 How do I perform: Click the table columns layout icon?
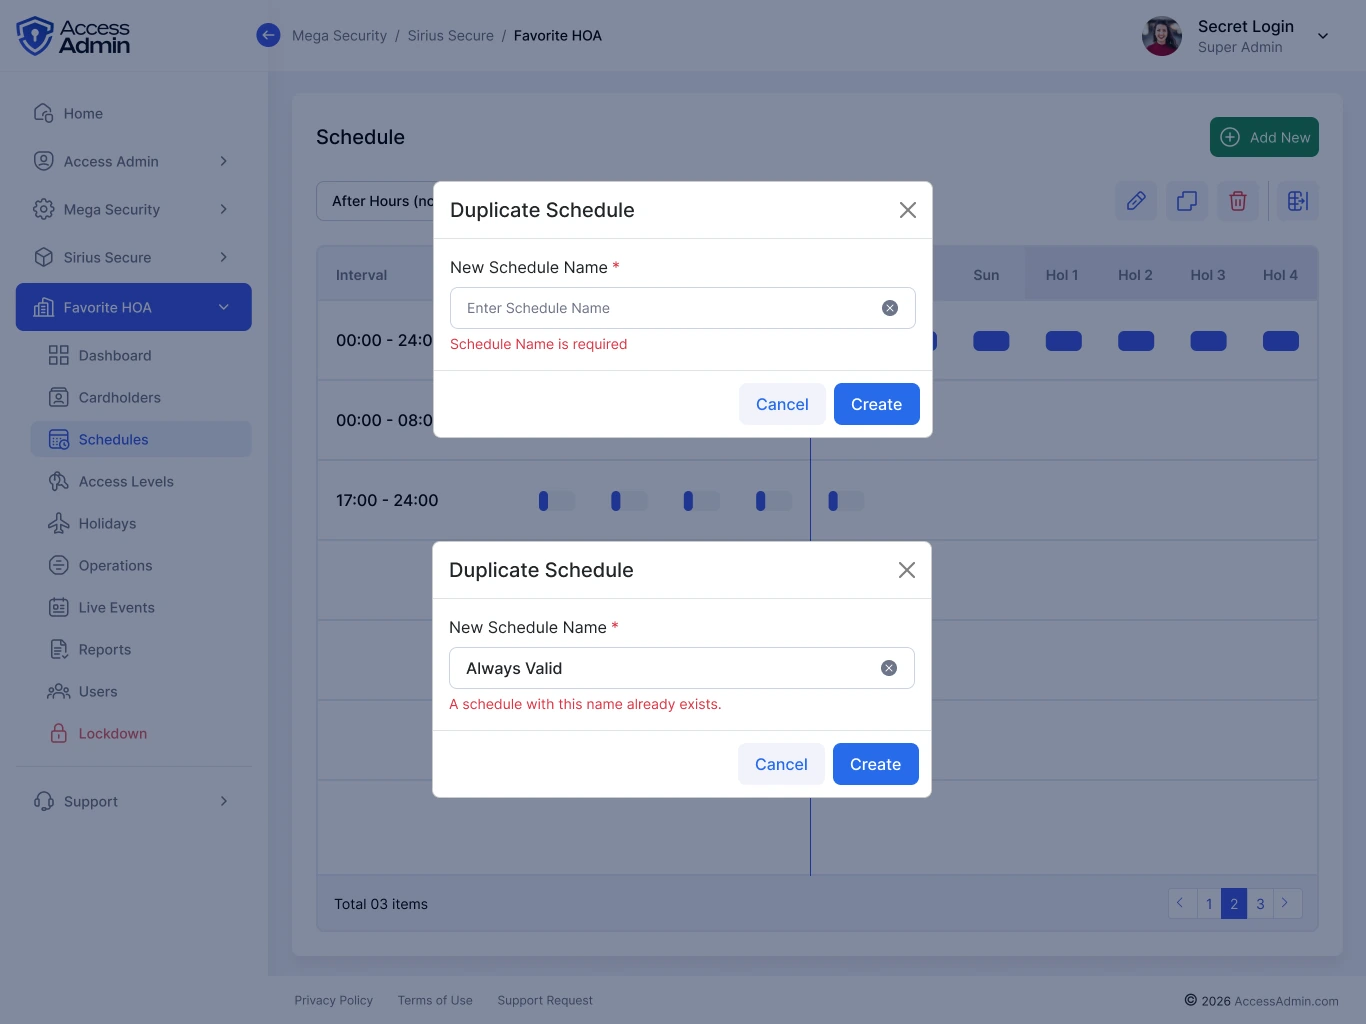pyautogui.click(x=1298, y=201)
